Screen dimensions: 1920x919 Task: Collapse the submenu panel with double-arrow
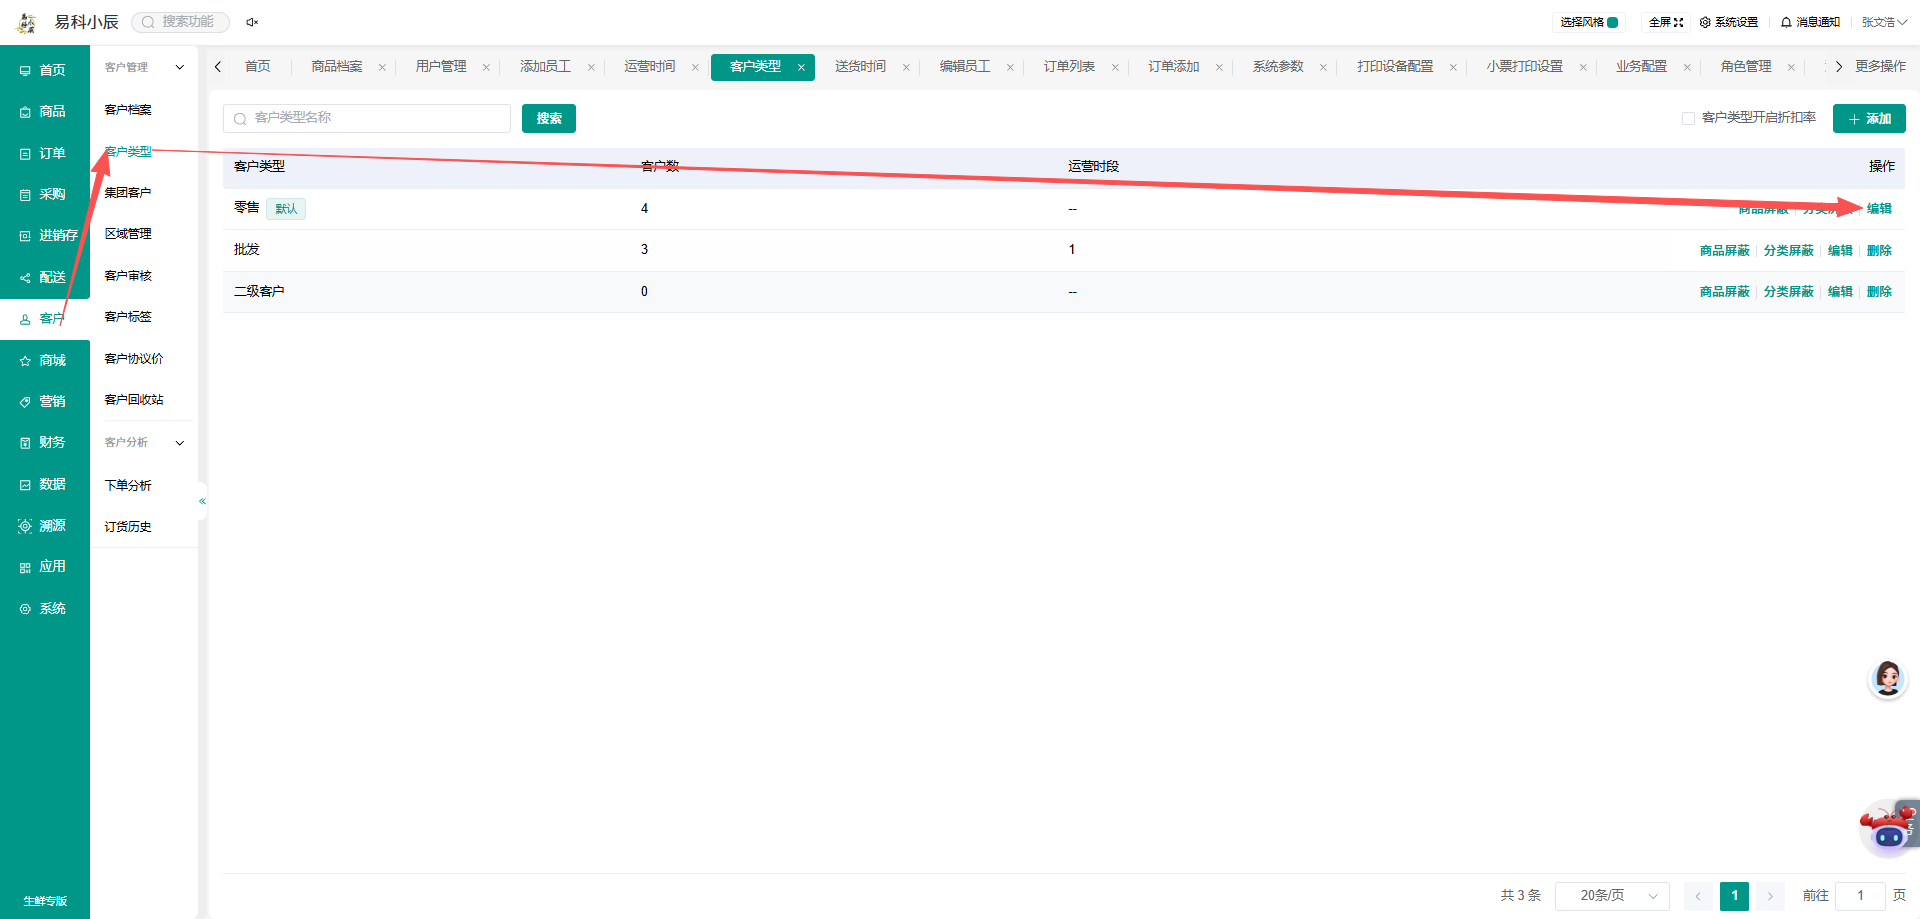coord(202,501)
